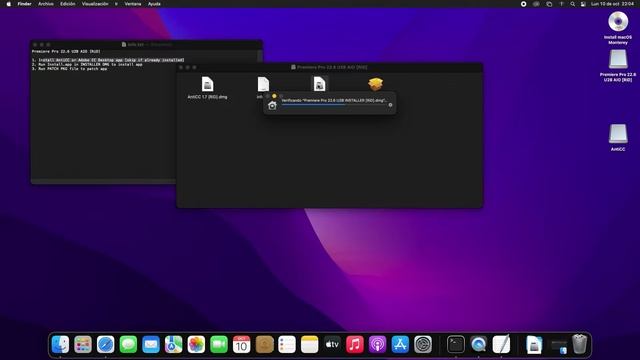Viewport: 640px width, 360px height.
Task: Open the Ayuda menu
Action: pos(154,4)
